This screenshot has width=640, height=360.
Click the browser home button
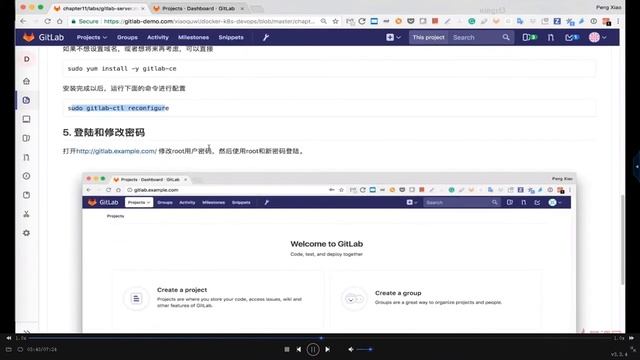coord(60,21)
